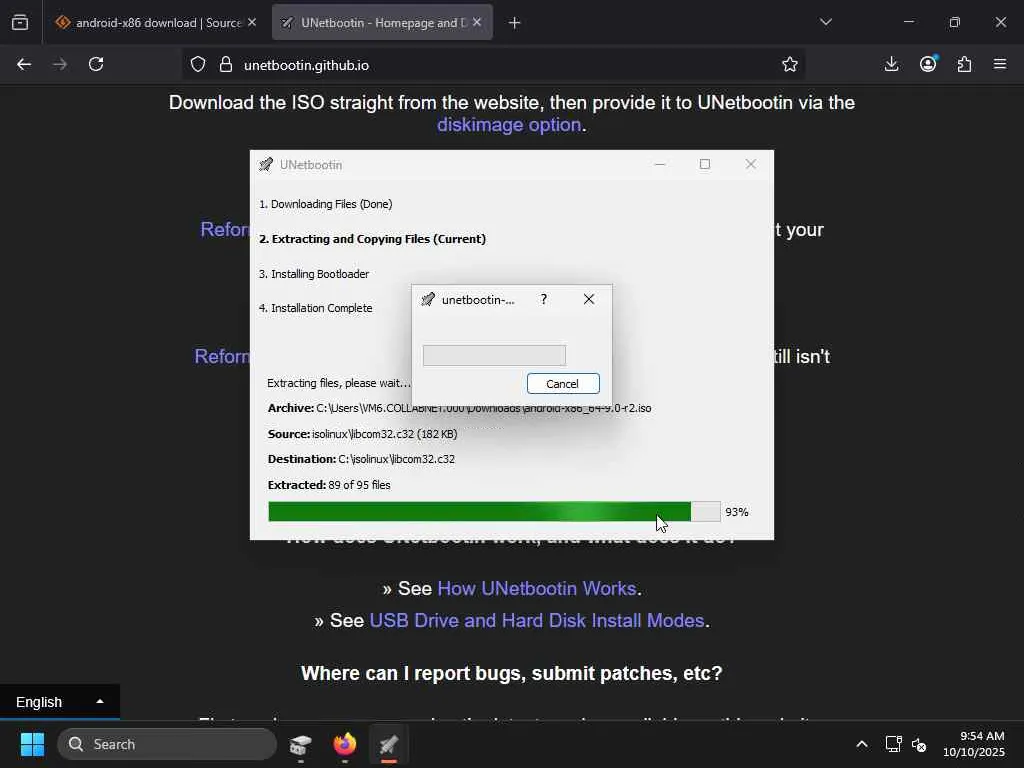Open the Windows Start menu
The image size is (1024, 768).
click(32, 744)
